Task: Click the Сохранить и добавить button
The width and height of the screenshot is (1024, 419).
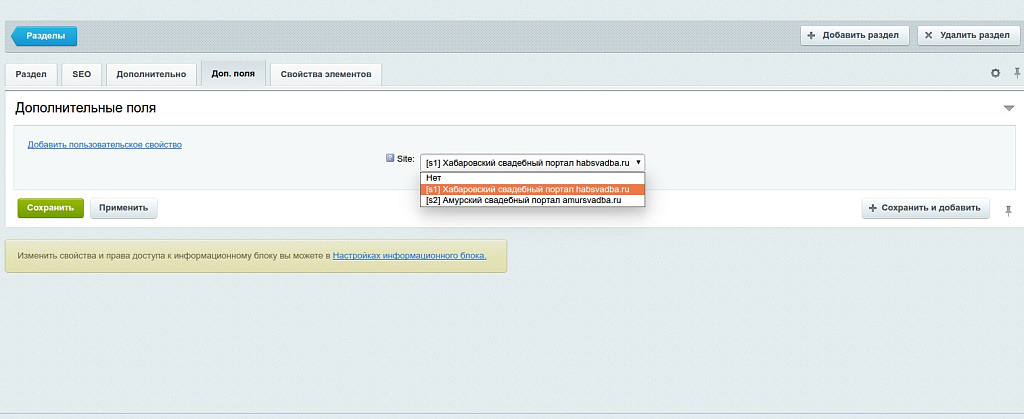Action: pyautogui.click(x=926, y=208)
